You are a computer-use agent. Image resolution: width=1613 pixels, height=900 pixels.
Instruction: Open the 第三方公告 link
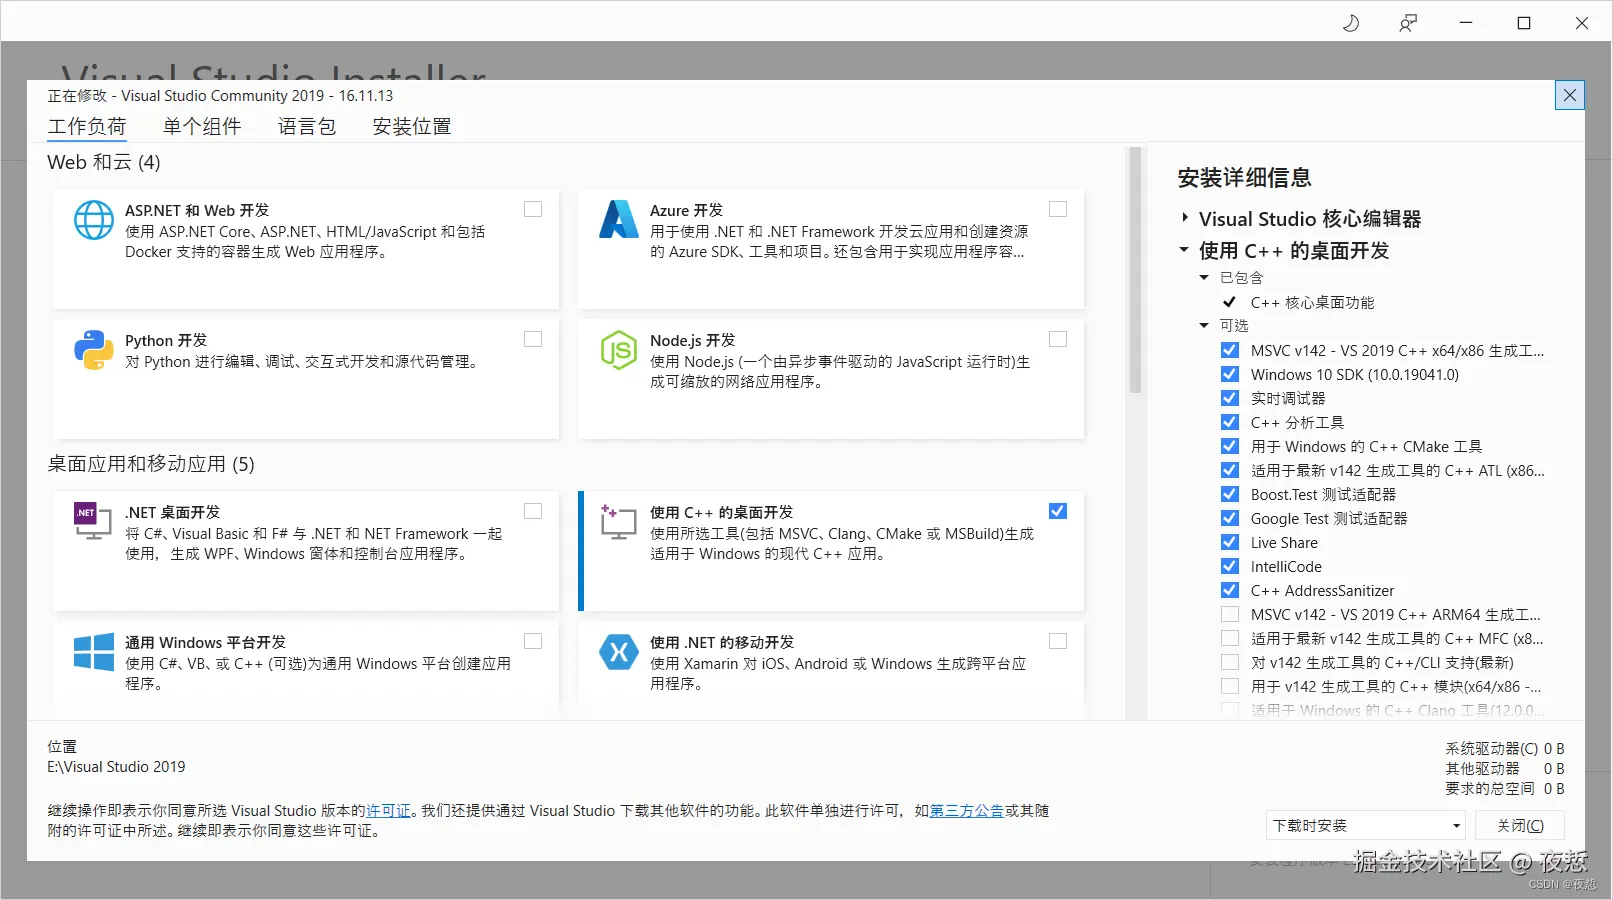pyautogui.click(x=966, y=810)
